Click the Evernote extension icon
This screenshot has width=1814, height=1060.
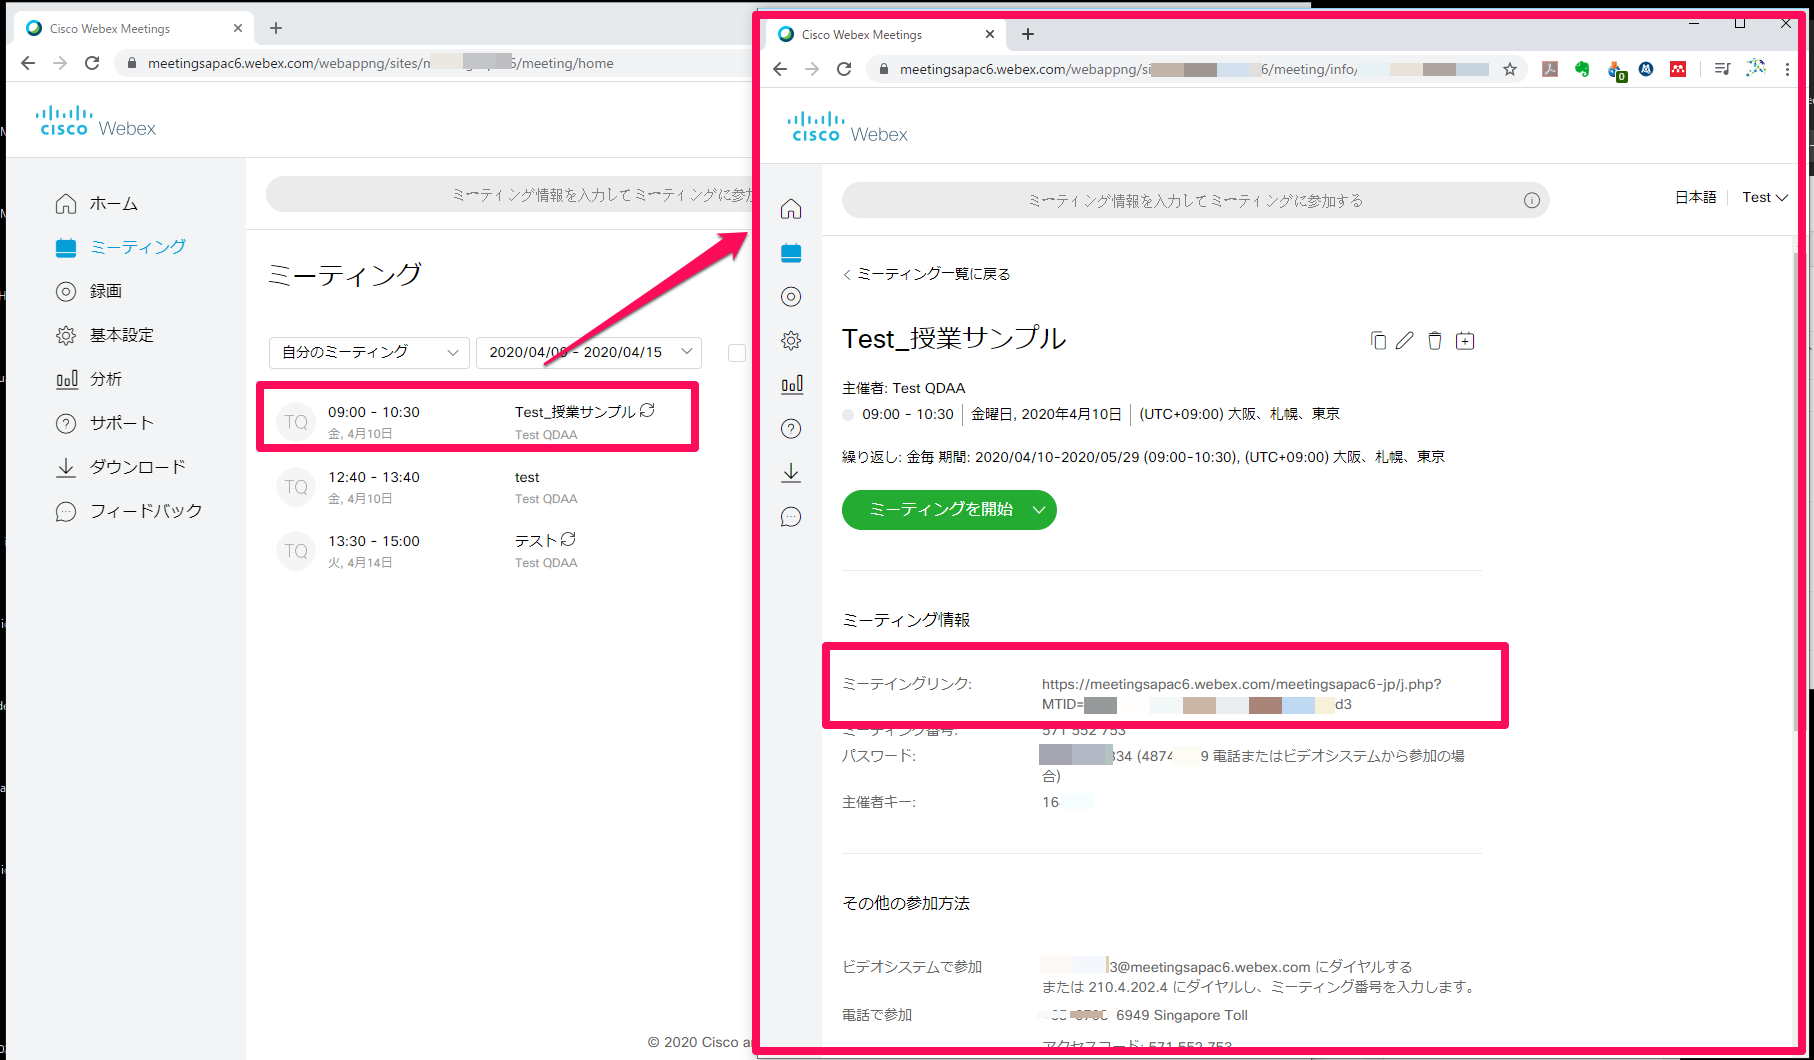1582,69
